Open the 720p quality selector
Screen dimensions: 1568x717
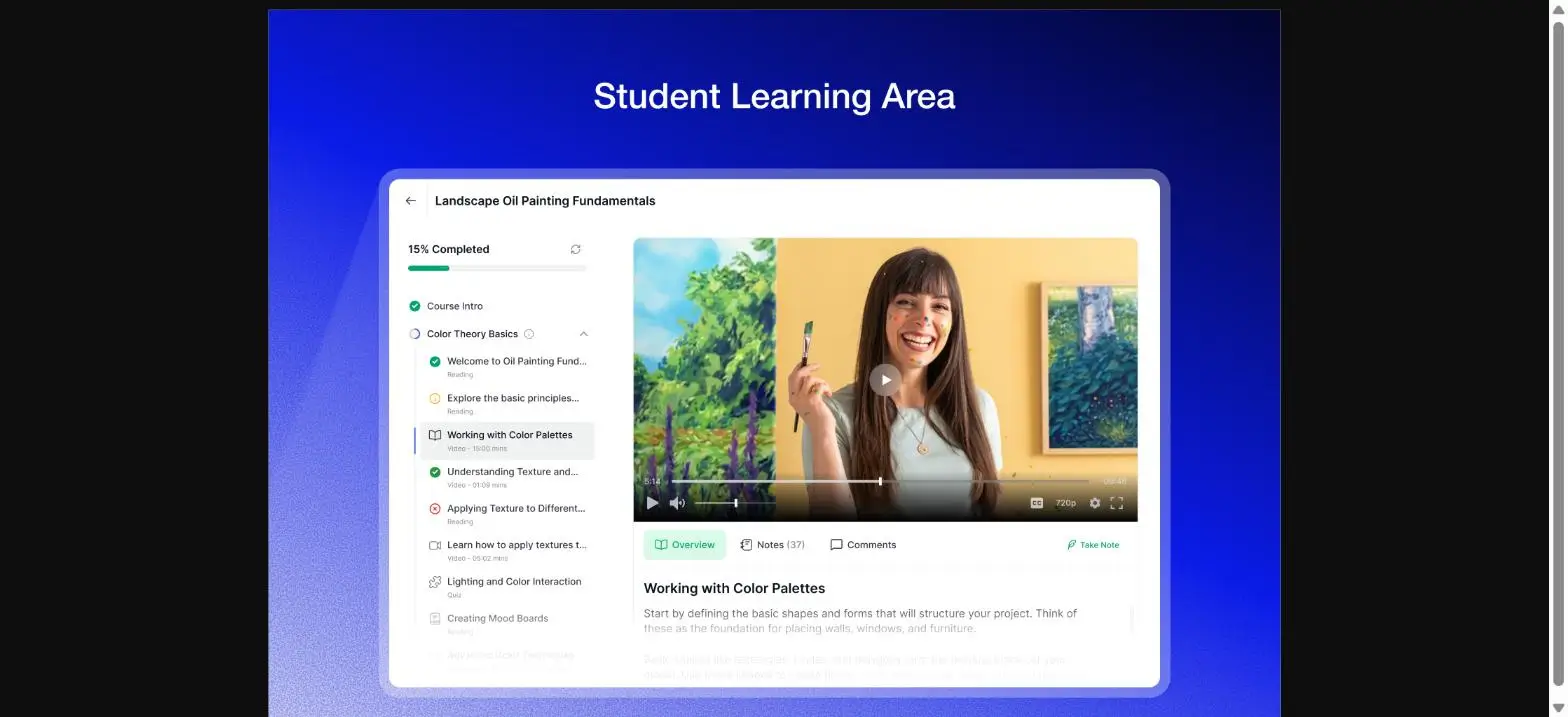tap(1066, 503)
